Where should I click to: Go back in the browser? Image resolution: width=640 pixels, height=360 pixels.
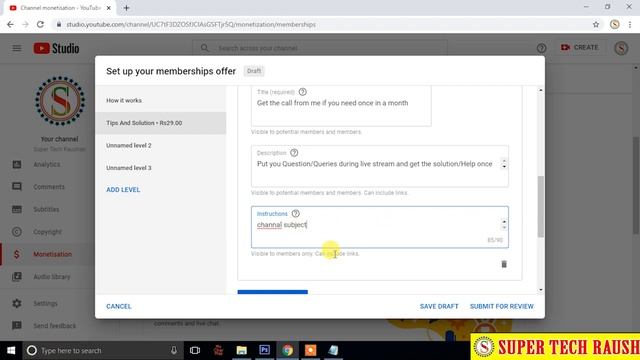(10, 24)
